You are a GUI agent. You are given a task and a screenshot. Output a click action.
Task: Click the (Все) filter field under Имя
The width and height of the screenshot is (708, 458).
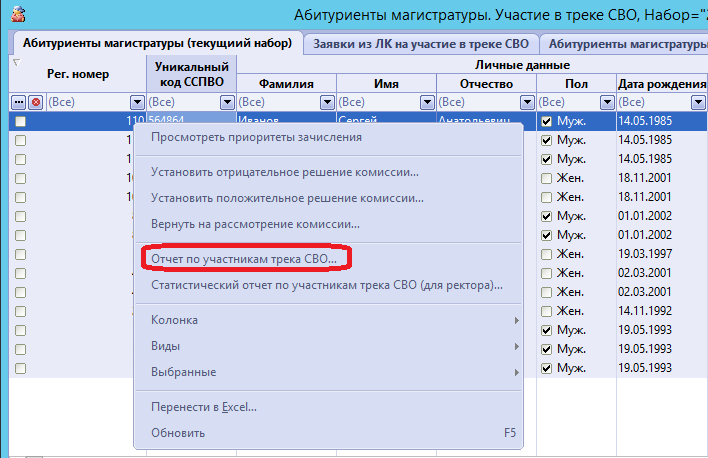[378, 103]
